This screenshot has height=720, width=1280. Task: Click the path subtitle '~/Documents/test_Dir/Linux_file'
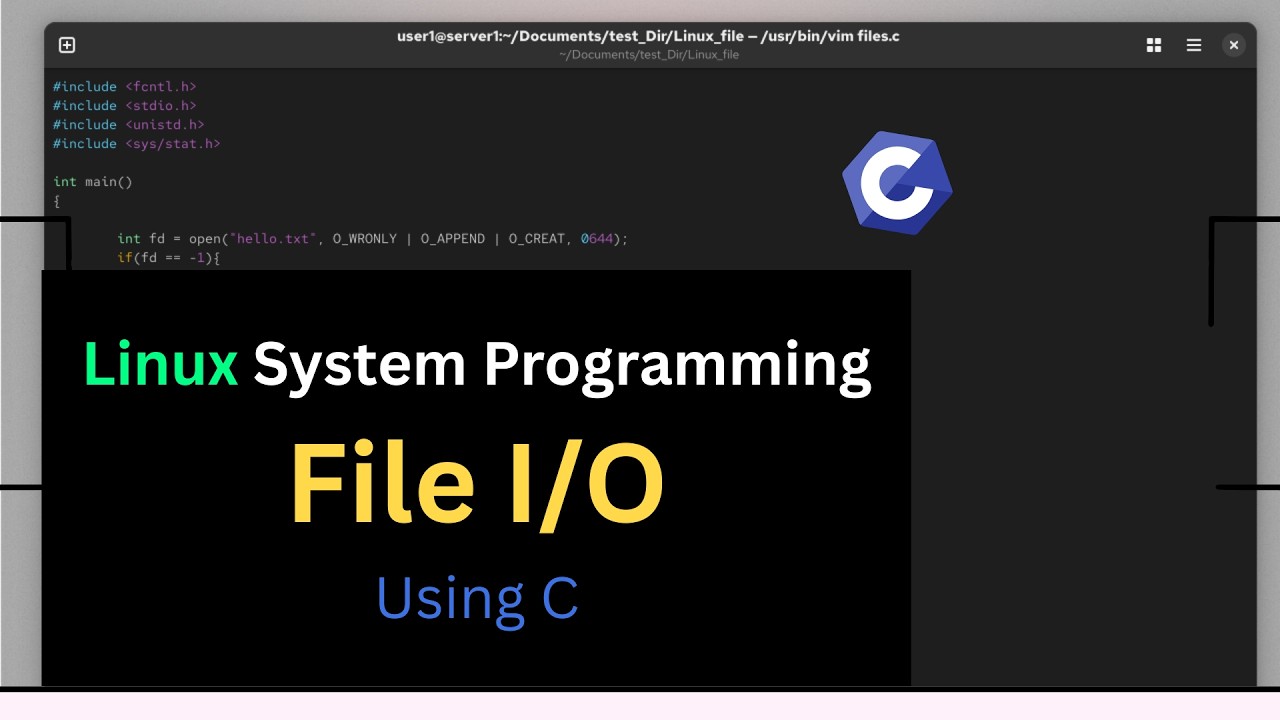coord(649,55)
